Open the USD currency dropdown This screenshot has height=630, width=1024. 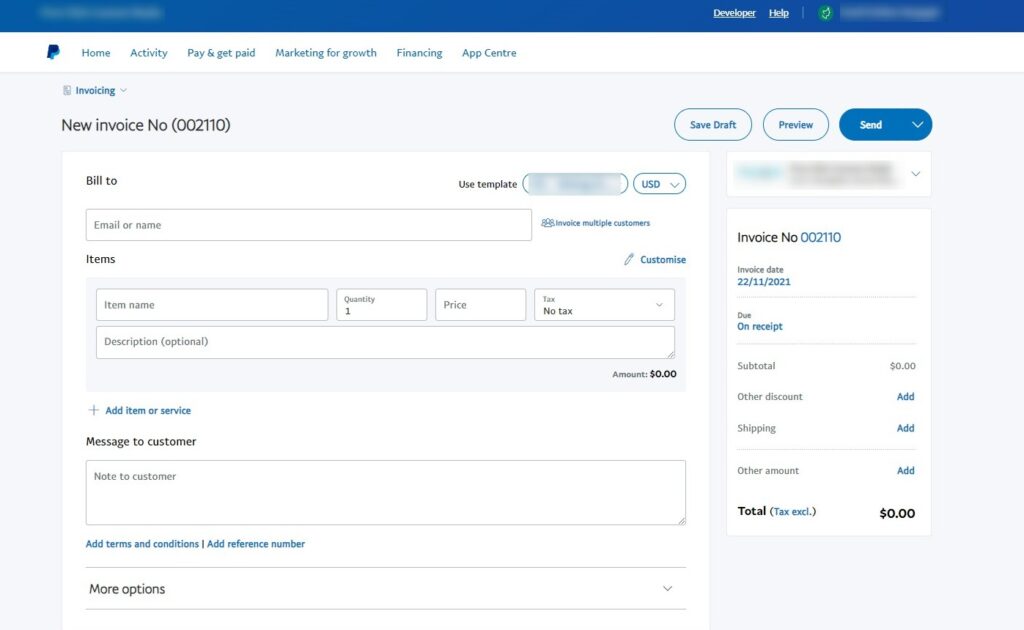660,184
